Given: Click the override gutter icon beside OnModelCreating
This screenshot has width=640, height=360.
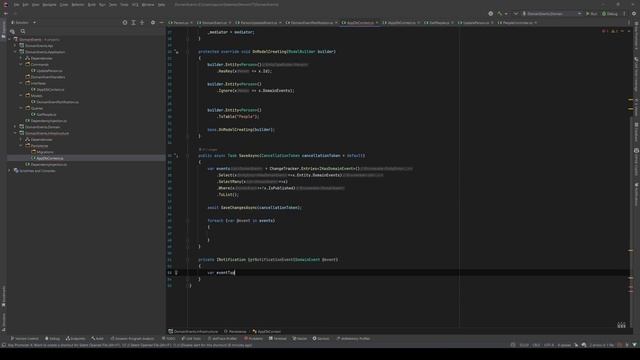Looking at the screenshot, I should pyautogui.click(x=176, y=52).
